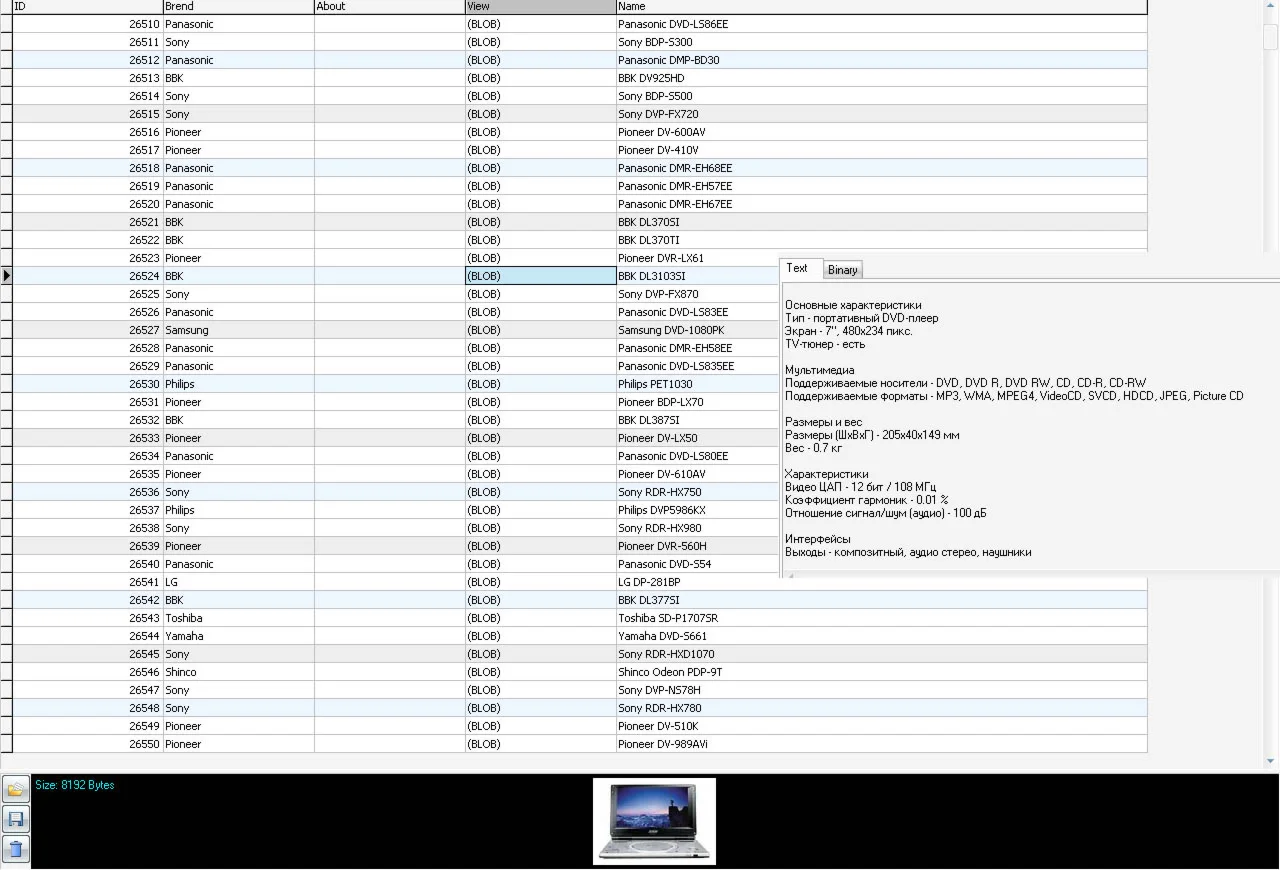Click the current row indicator arrow

coord(6,276)
